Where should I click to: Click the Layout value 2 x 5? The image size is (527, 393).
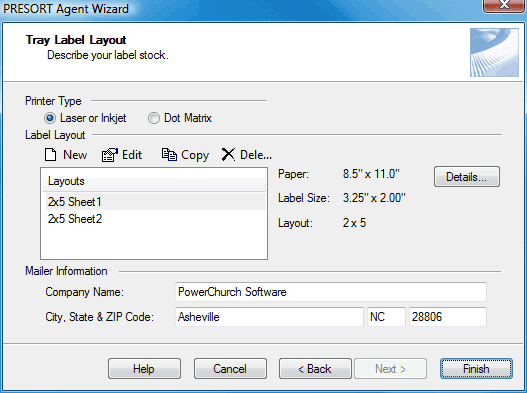(x=354, y=223)
